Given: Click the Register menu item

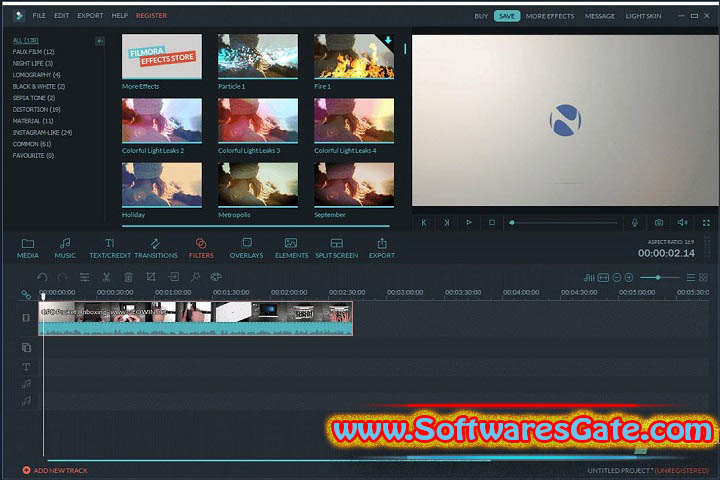Looking at the screenshot, I should [x=151, y=16].
